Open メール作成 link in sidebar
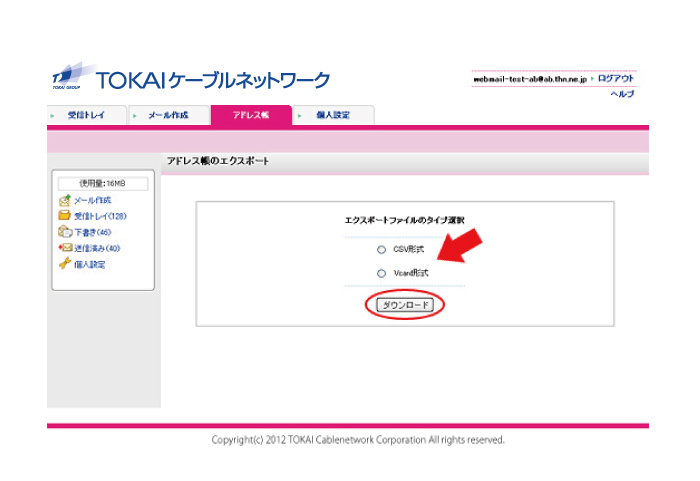This screenshot has height=481, width=700. (x=92, y=200)
